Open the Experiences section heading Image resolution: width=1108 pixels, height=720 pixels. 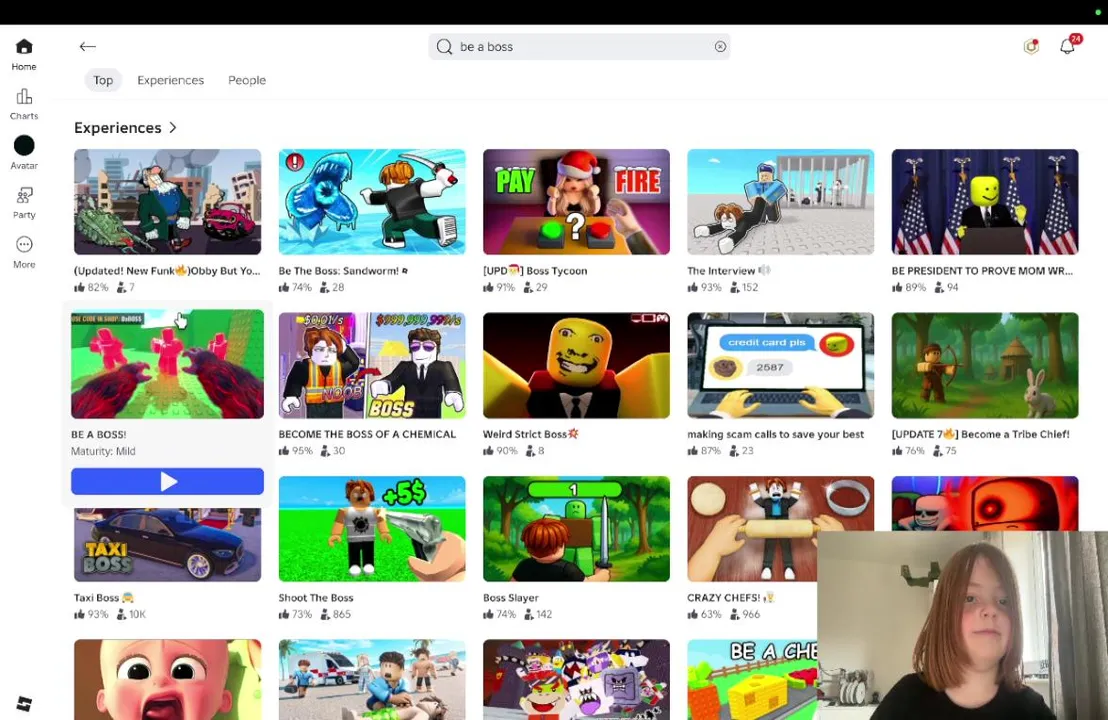(x=118, y=128)
